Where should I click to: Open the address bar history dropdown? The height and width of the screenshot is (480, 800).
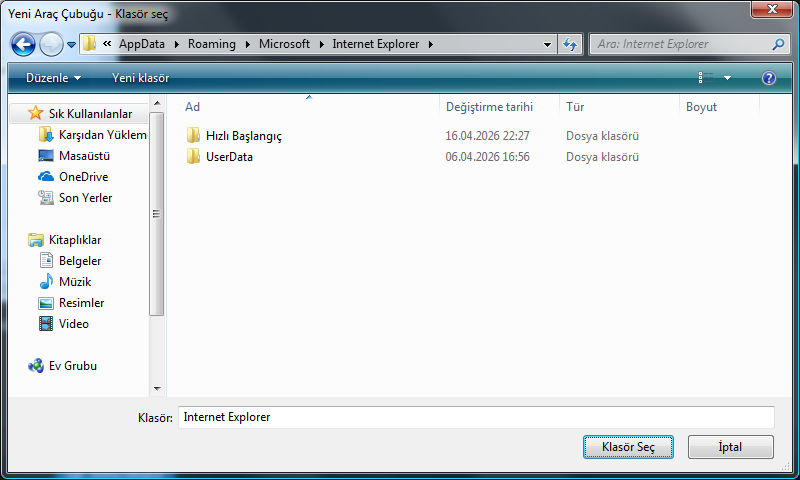pyautogui.click(x=547, y=44)
